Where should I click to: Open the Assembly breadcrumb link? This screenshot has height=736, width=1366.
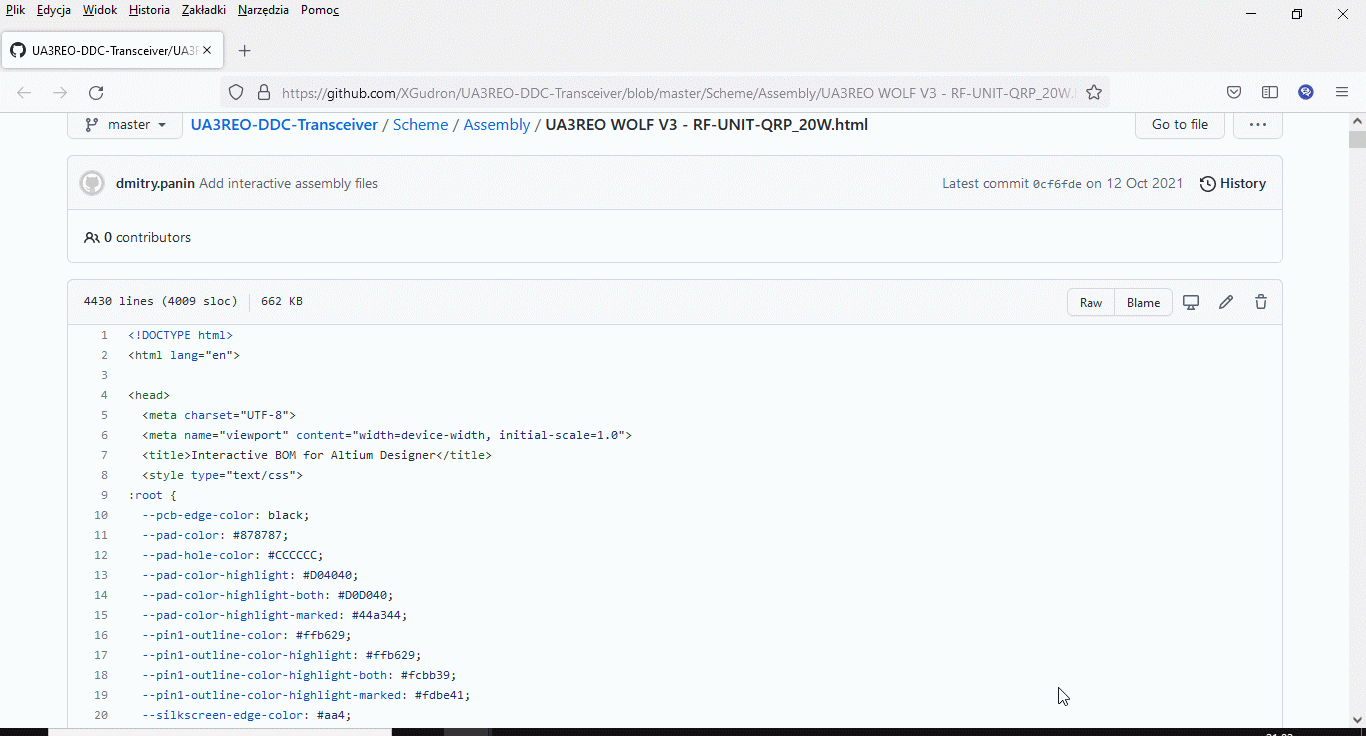tap(497, 125)
